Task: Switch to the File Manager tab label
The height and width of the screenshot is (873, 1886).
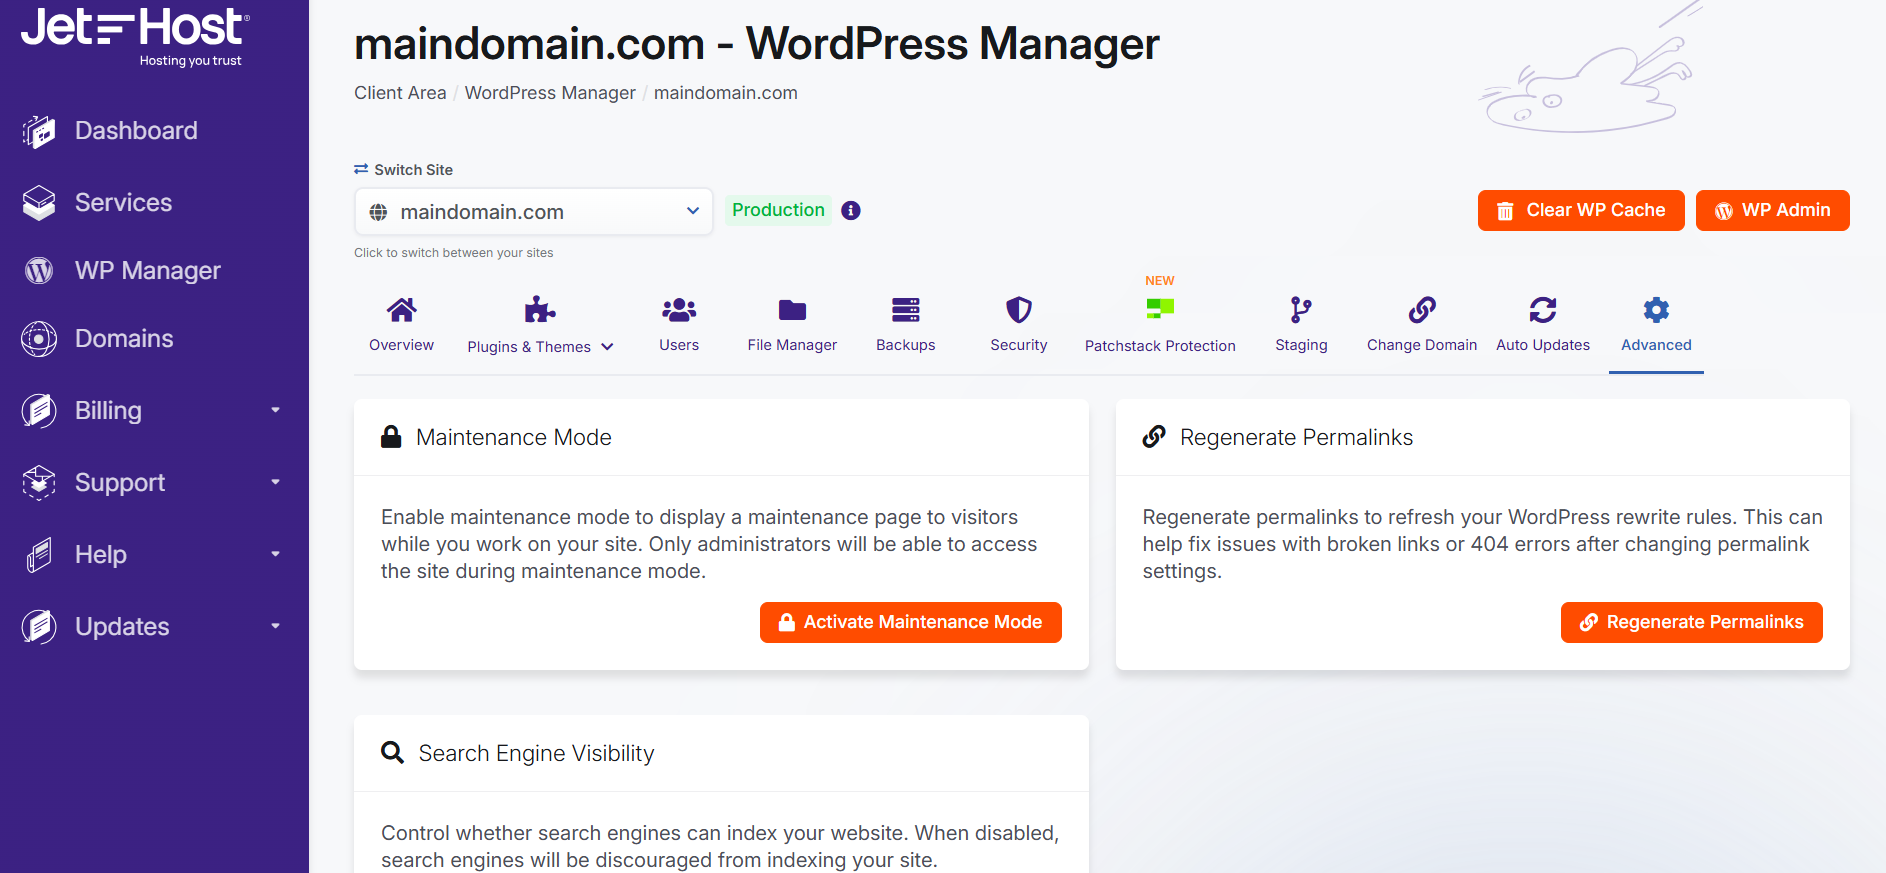Action: pyautogui.click(x=792, y=345)
